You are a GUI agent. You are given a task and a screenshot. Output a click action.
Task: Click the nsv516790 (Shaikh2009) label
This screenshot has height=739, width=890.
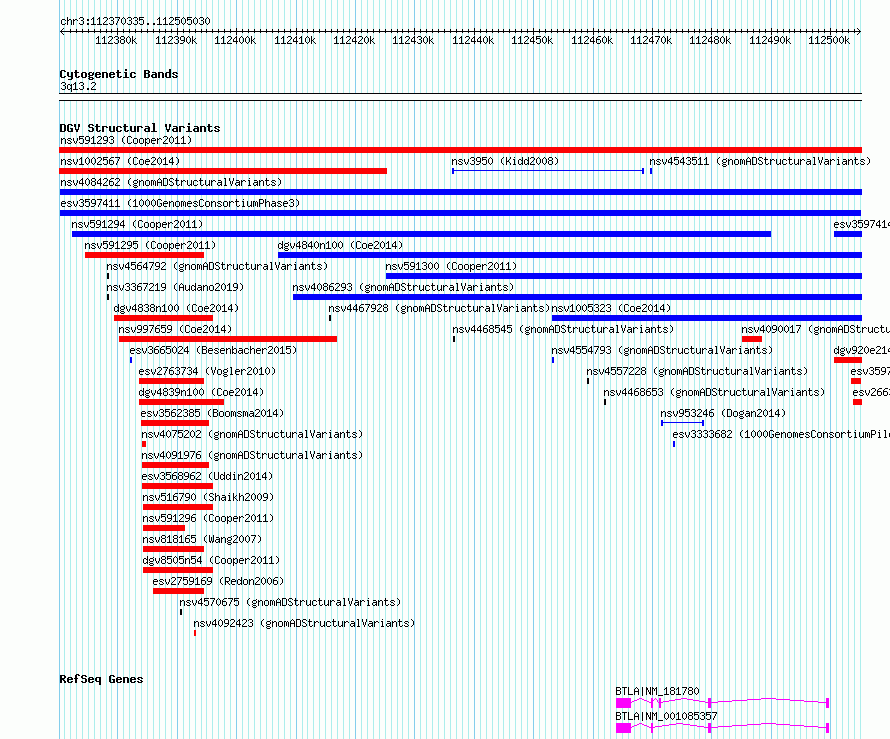[x=208, y=497]
